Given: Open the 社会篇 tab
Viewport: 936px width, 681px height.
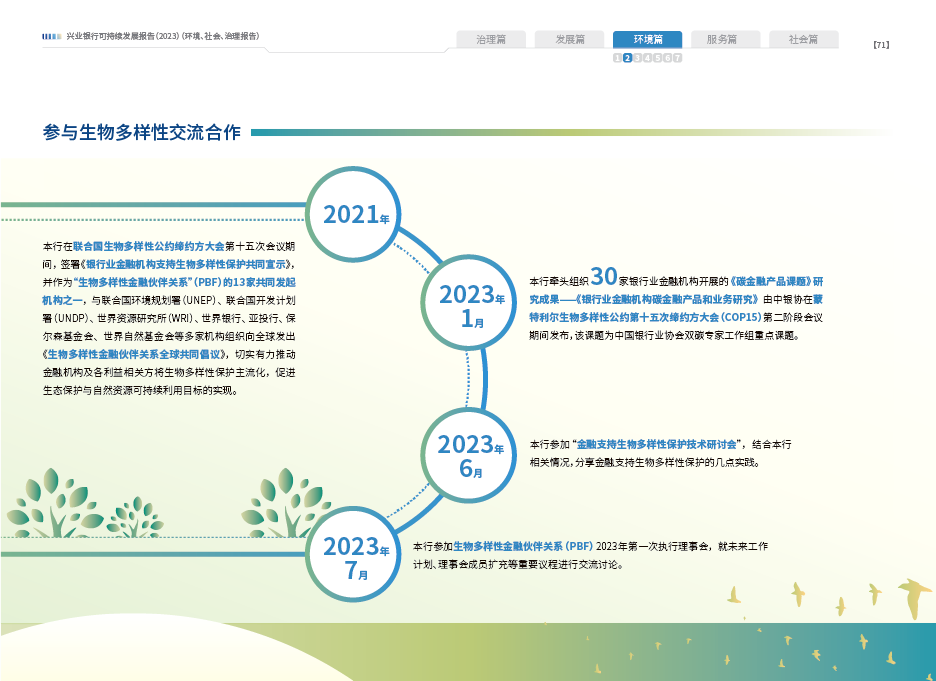Looking at the screenshot, I should [x=803, y=40].
